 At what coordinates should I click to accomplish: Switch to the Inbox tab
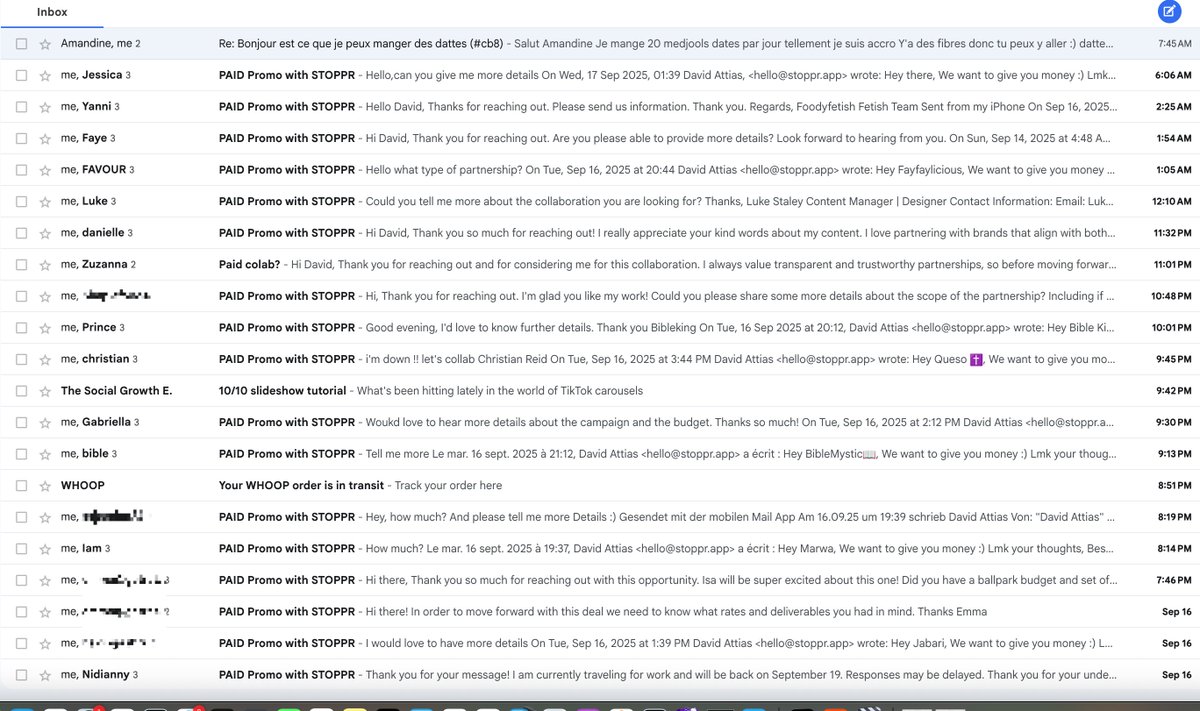pos(52,12)
